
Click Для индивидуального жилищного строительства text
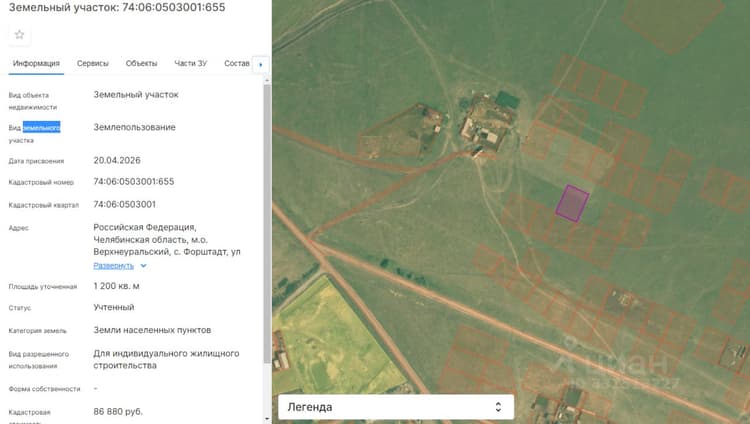point(166,359)
